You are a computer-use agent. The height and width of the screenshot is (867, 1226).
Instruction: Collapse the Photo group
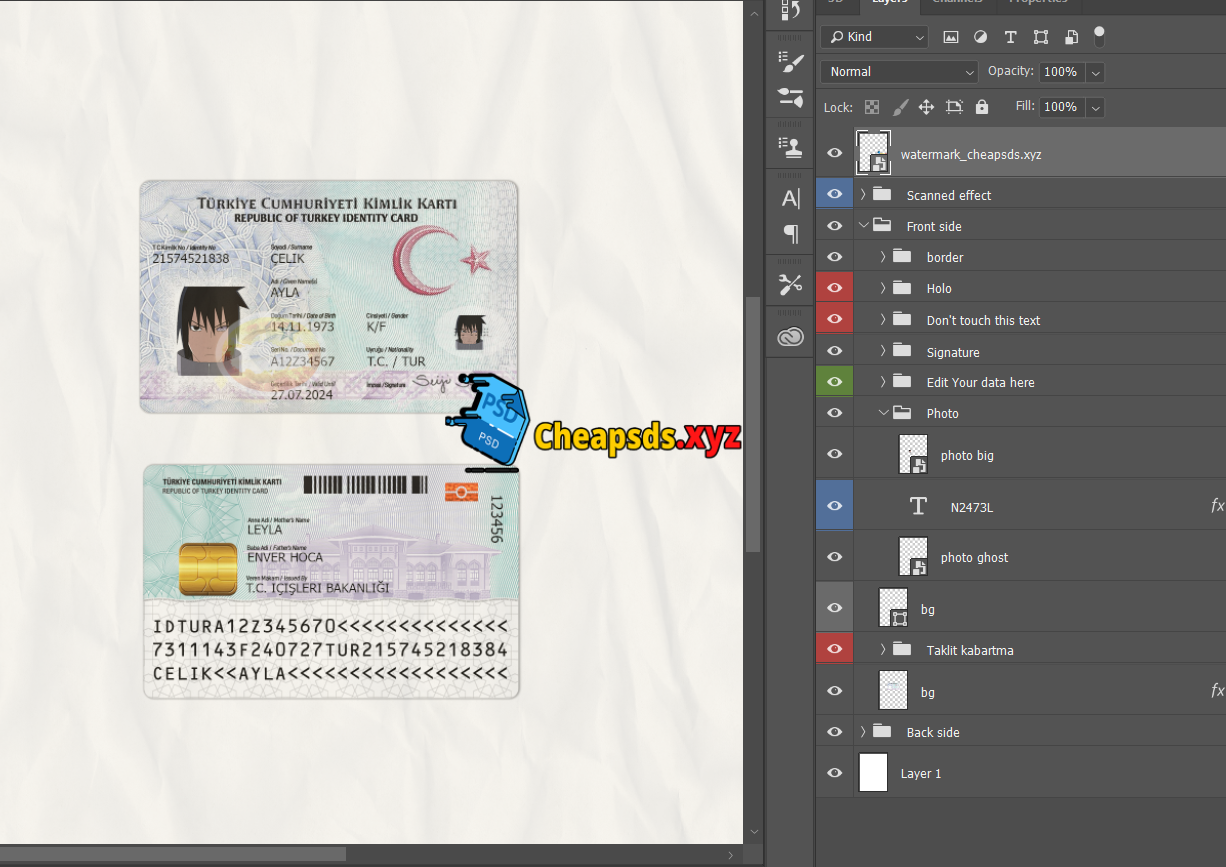883,413
